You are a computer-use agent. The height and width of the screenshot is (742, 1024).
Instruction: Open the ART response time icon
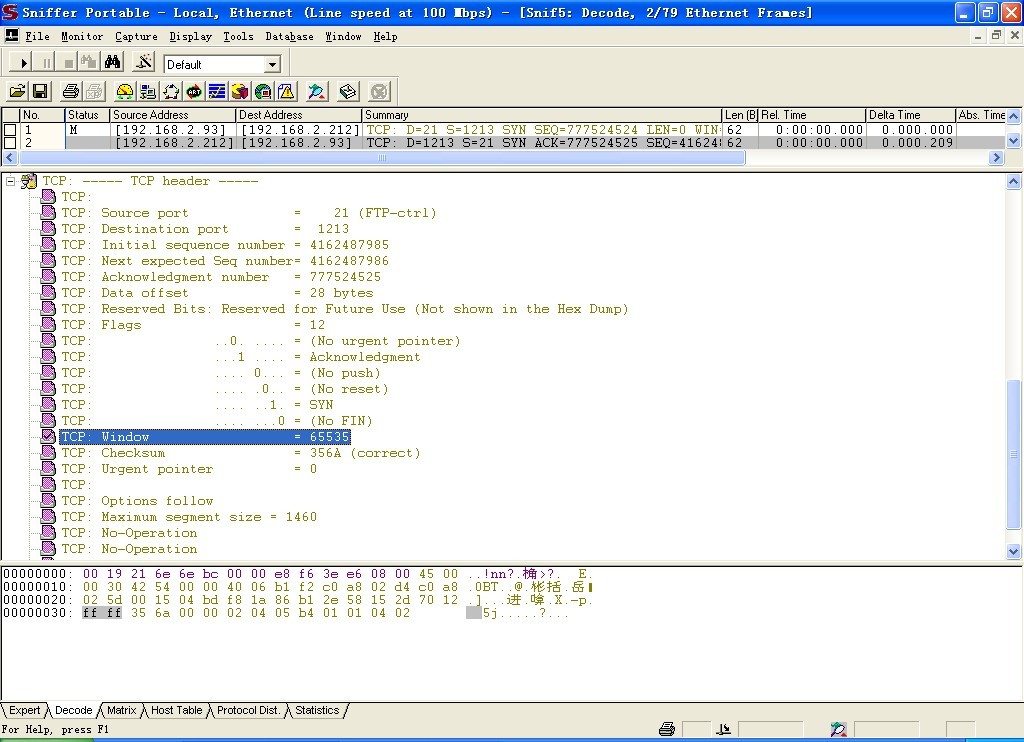tap(194, 91)
